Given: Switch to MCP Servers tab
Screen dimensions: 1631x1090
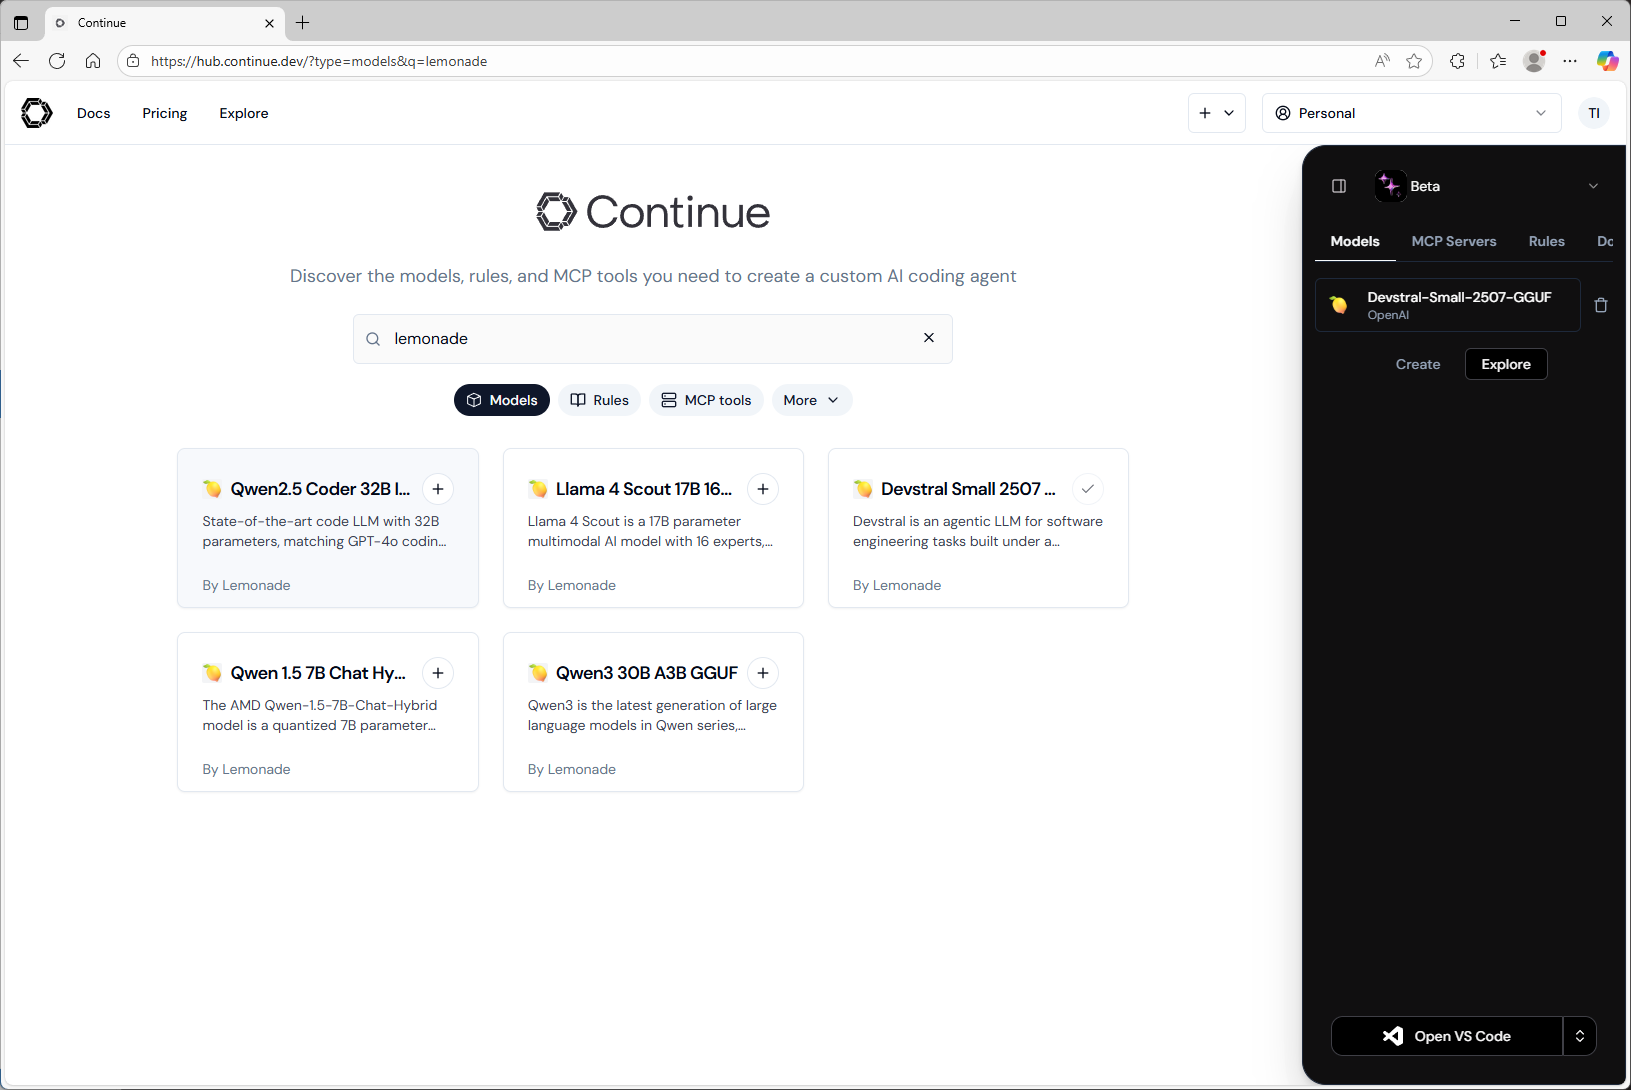Looking at the screenshot, I should [1454, 241].
